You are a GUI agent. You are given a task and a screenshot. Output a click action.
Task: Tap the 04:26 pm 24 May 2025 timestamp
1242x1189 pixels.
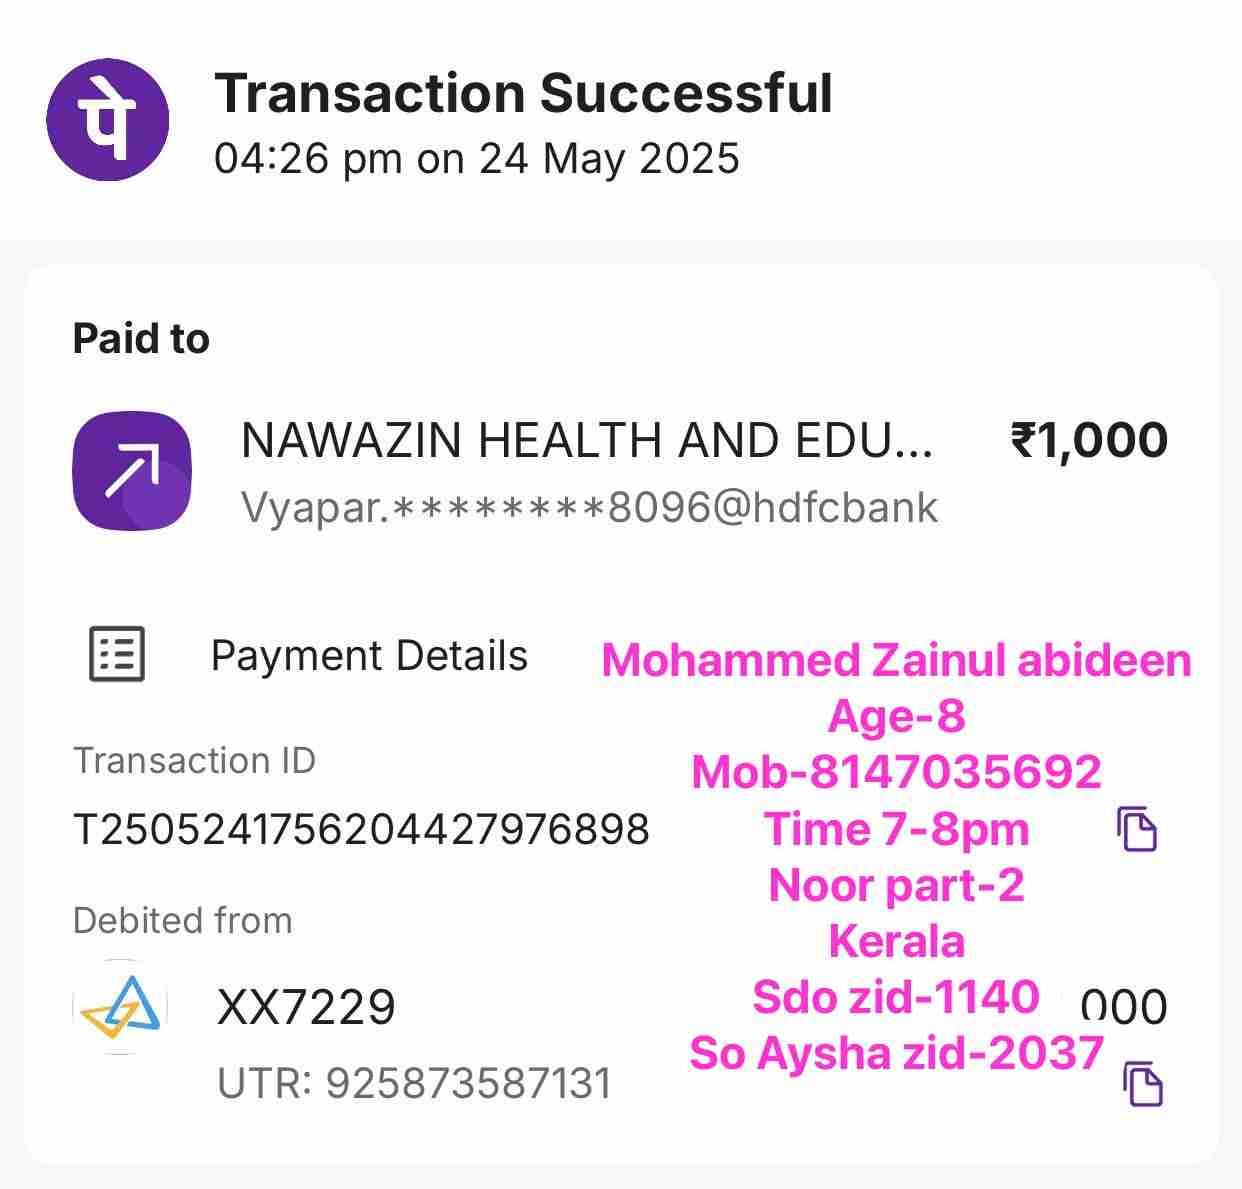coord(477,158)
